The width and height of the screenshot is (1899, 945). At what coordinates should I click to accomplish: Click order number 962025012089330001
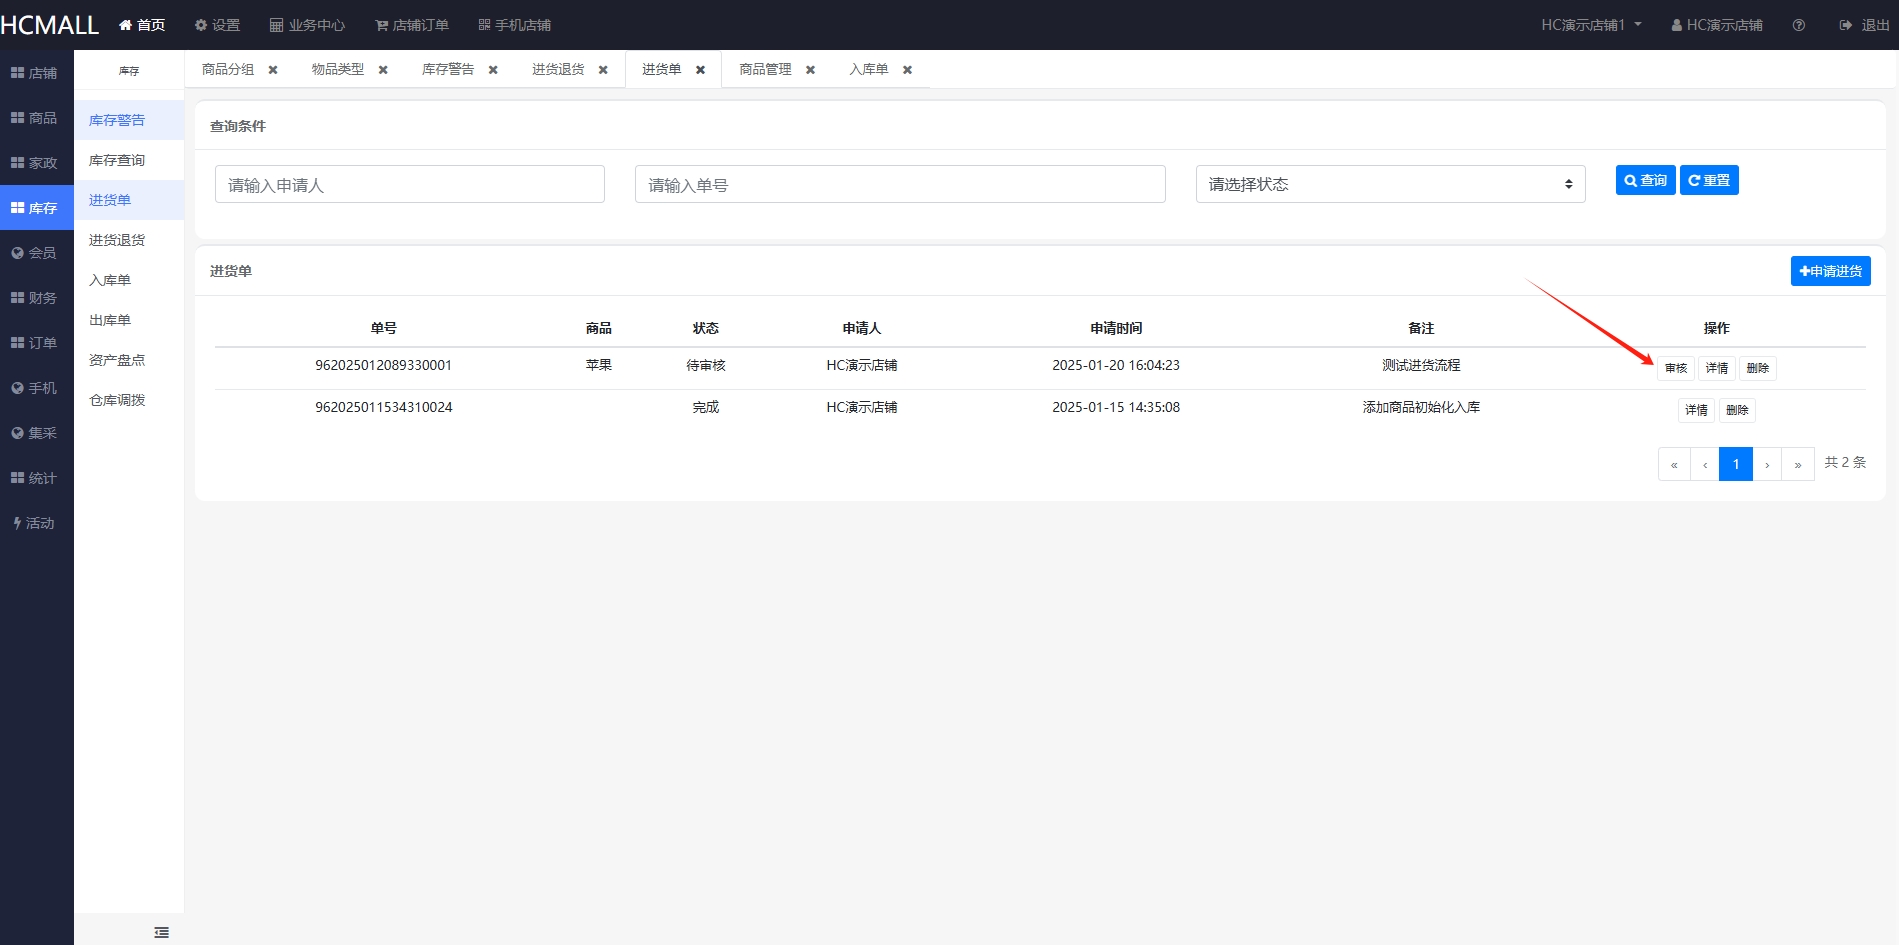point(384,365)
